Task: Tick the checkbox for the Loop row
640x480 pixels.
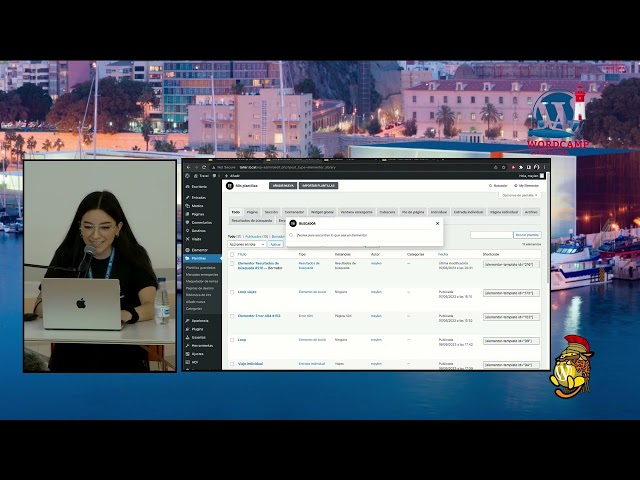Action: (x=232, y=340)
